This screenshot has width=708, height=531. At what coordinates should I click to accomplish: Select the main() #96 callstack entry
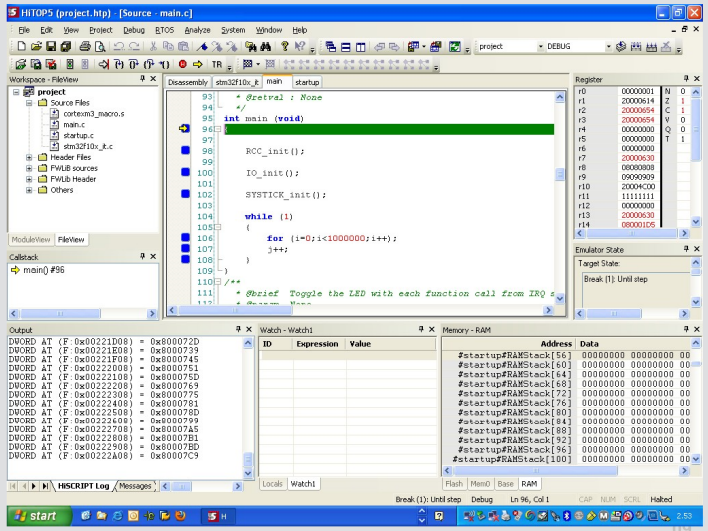pyautogui.click(x=44, y=270)
